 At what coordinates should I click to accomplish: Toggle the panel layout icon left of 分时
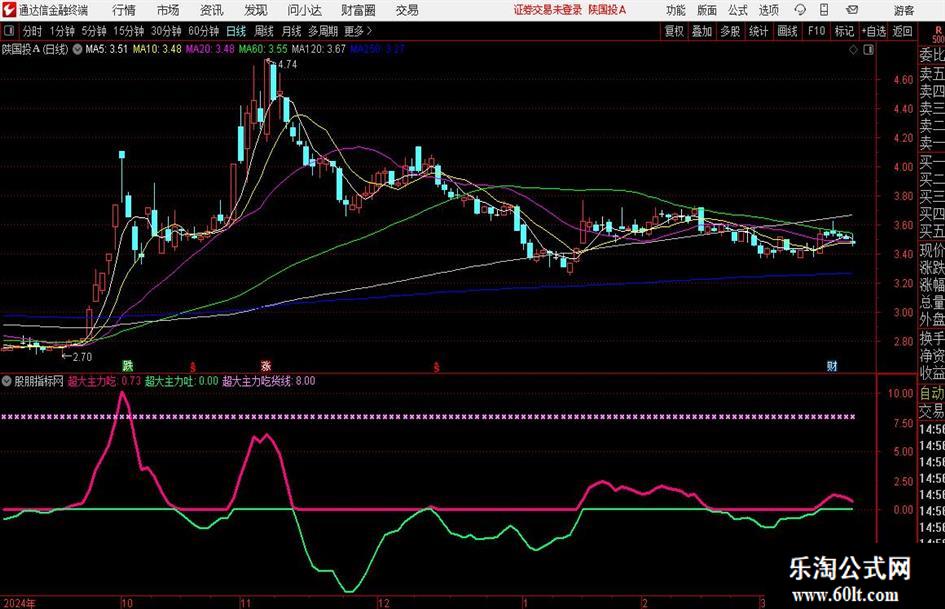click(x=8, y=31)
